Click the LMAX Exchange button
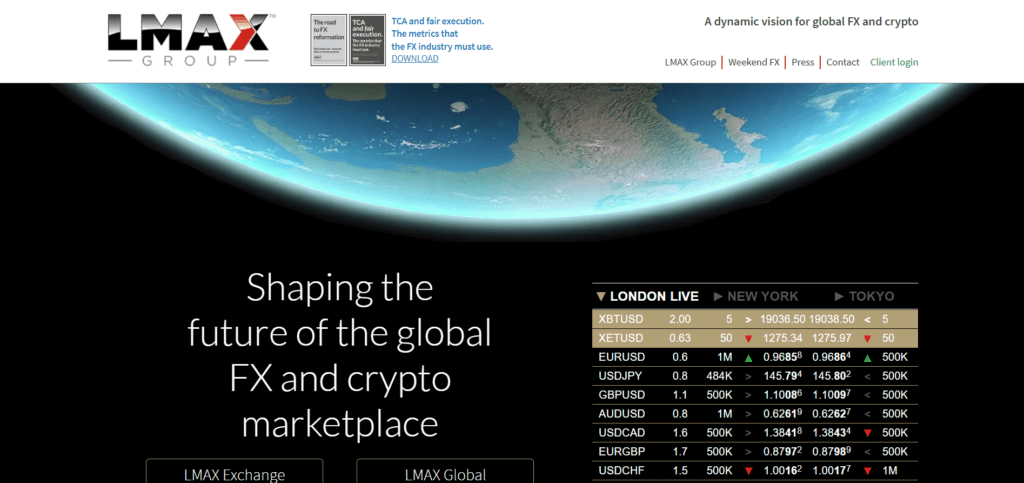The width and height of the screenshot is (1024, 483). (x=234, y=474)
